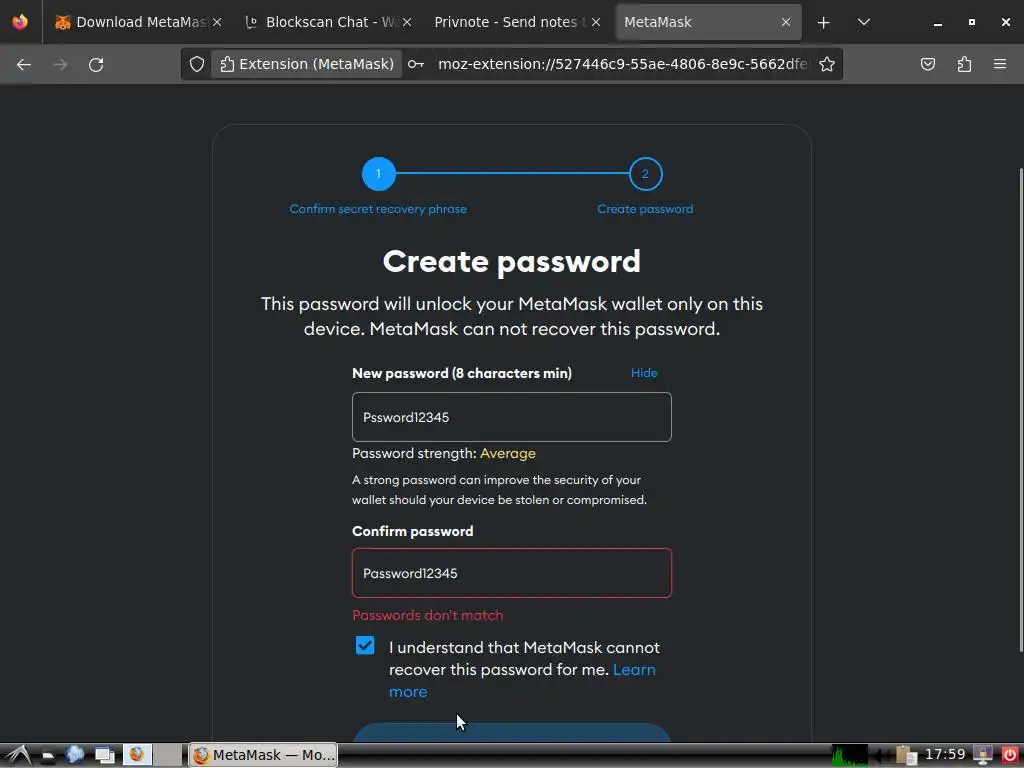This screenshot has width=1024, height=768.
Task: Click step 2 circle in progress indicator
Action: (x=645, y=174)
